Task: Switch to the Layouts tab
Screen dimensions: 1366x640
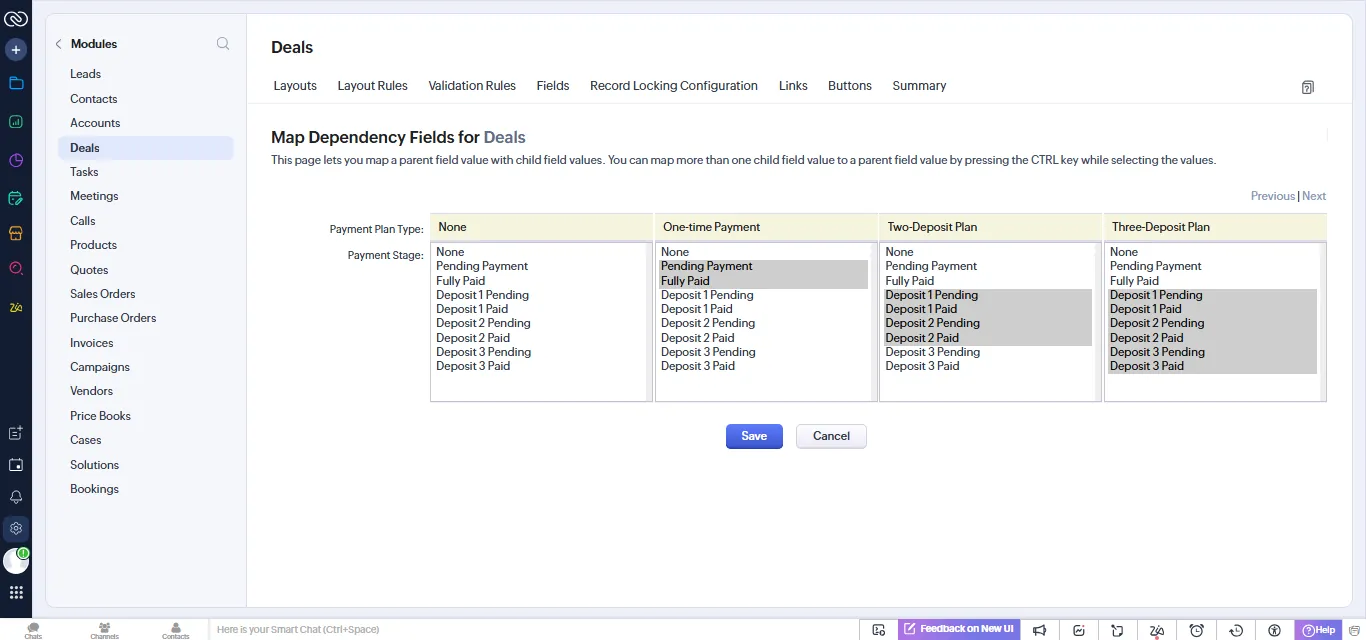Action: point(295,86)
